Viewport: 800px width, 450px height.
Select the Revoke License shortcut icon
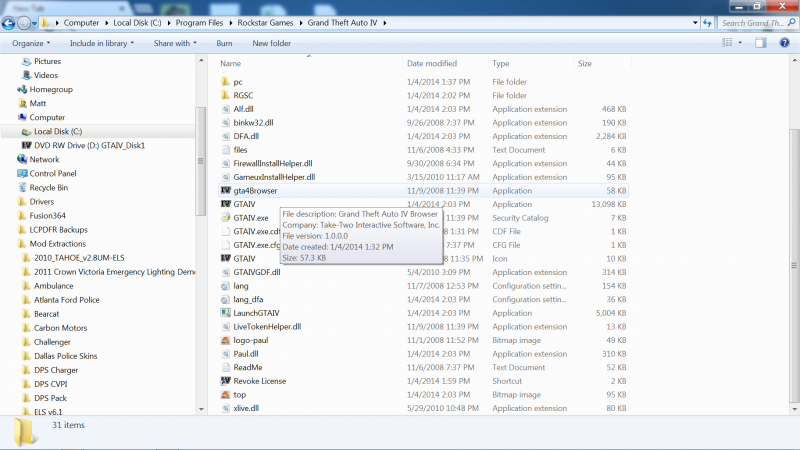click(x=226, y=381)
